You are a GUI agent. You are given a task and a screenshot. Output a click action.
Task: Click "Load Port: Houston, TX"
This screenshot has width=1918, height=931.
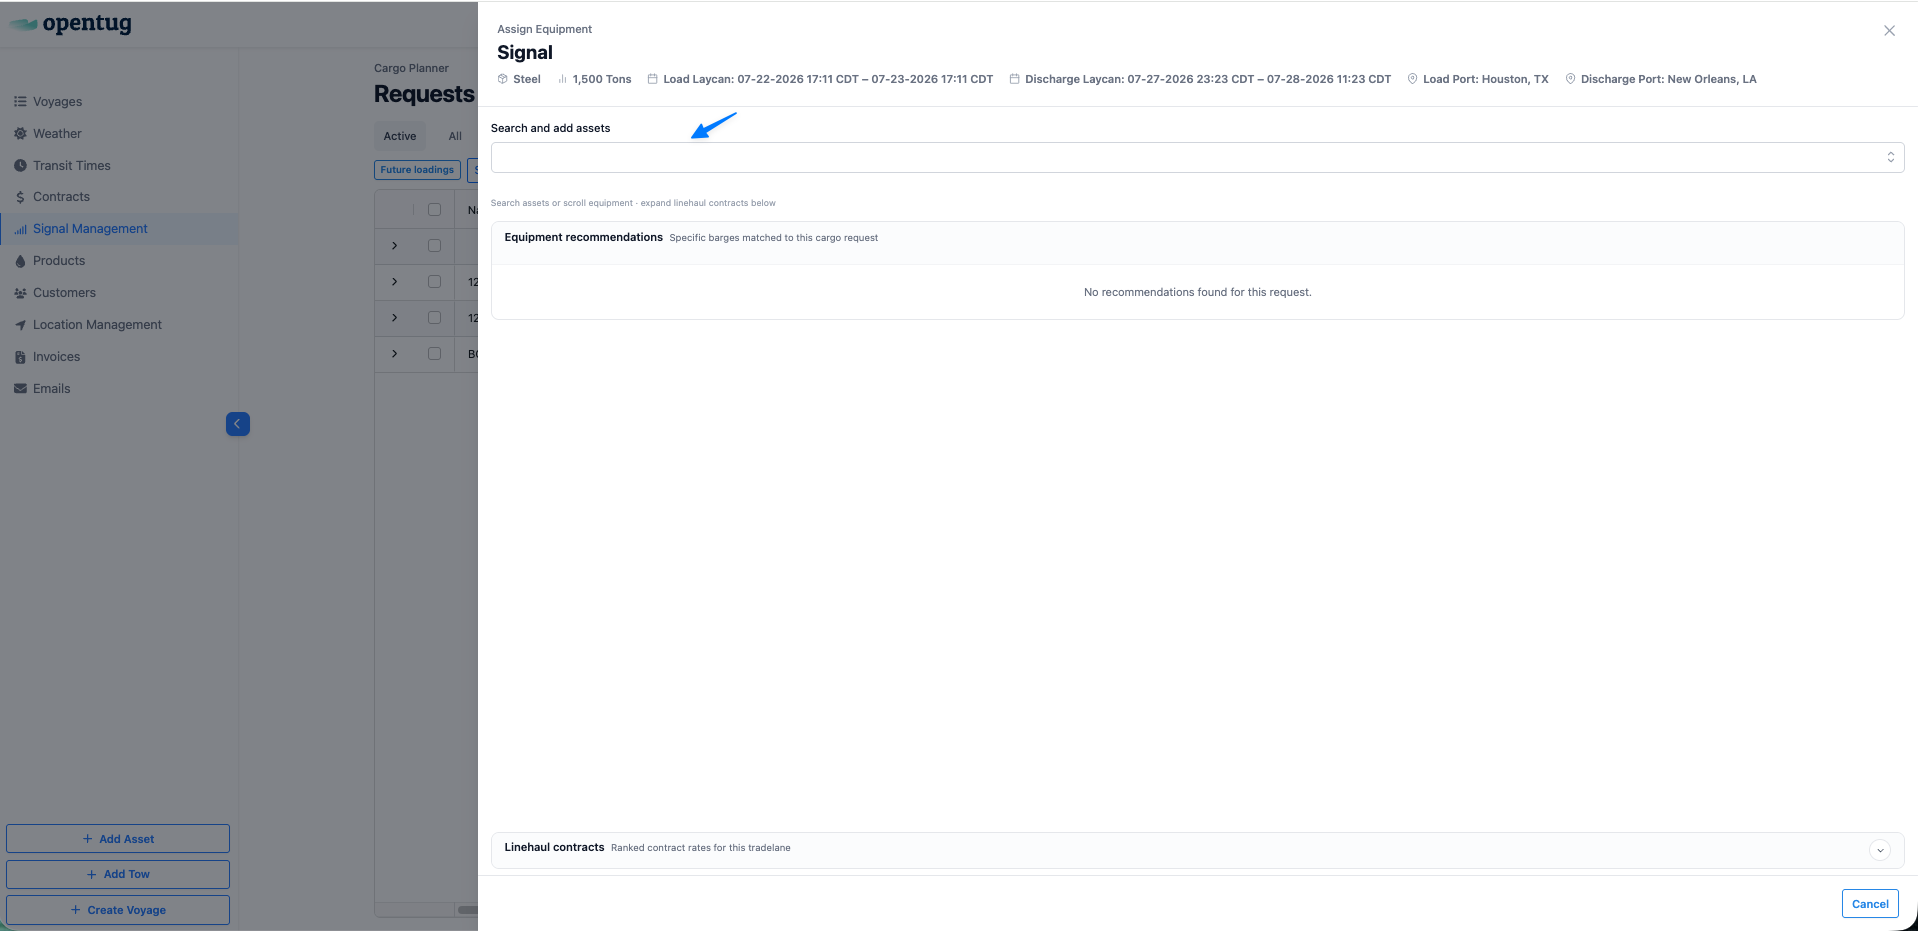tap(1486, 80)
